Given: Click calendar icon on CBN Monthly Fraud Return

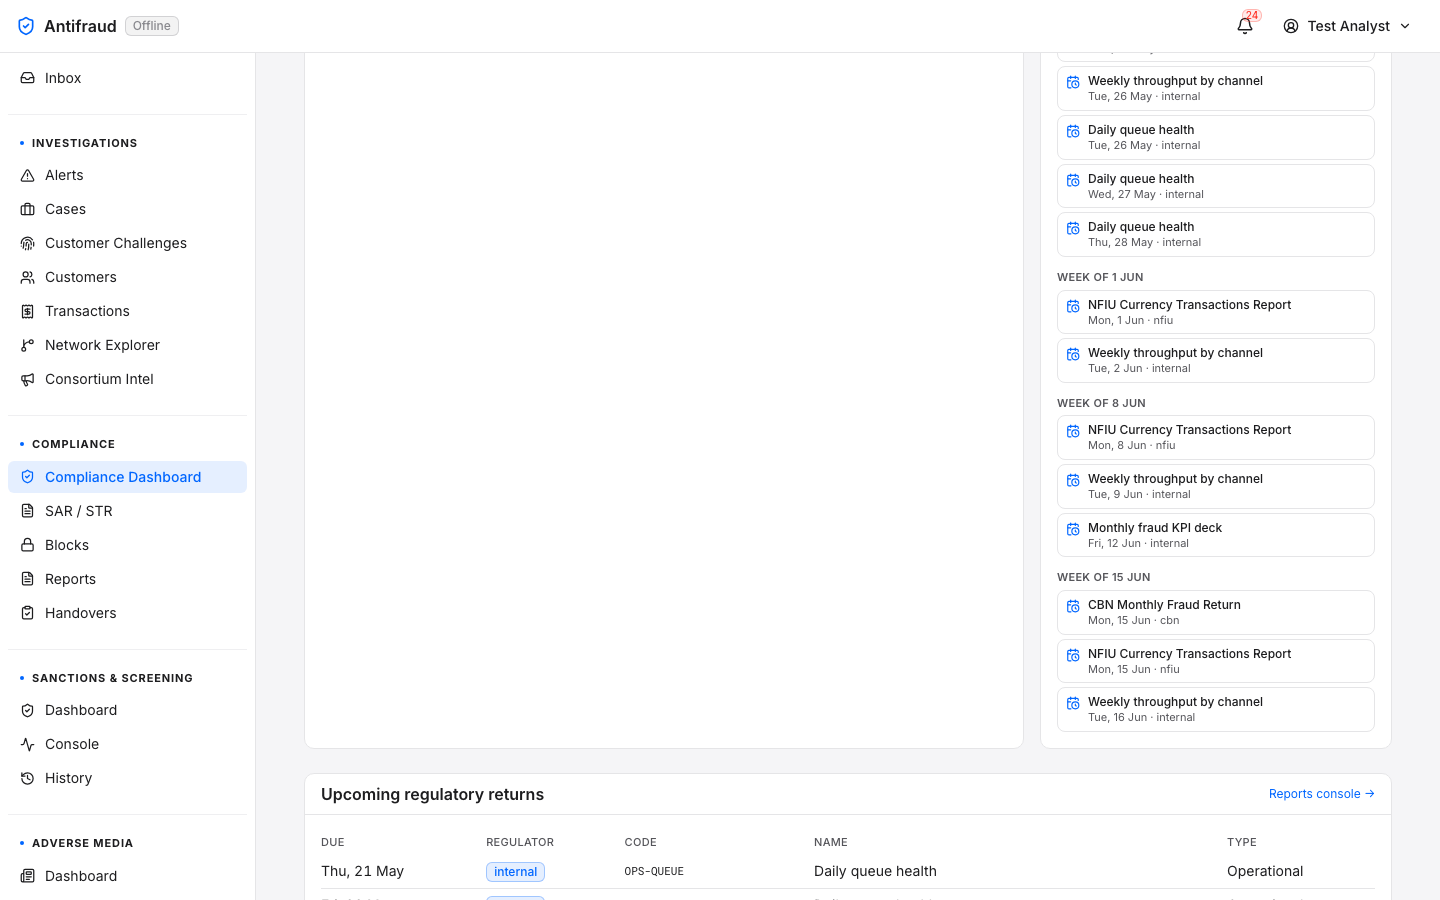Looking at the screenshot, I should tap(1073, 606).
